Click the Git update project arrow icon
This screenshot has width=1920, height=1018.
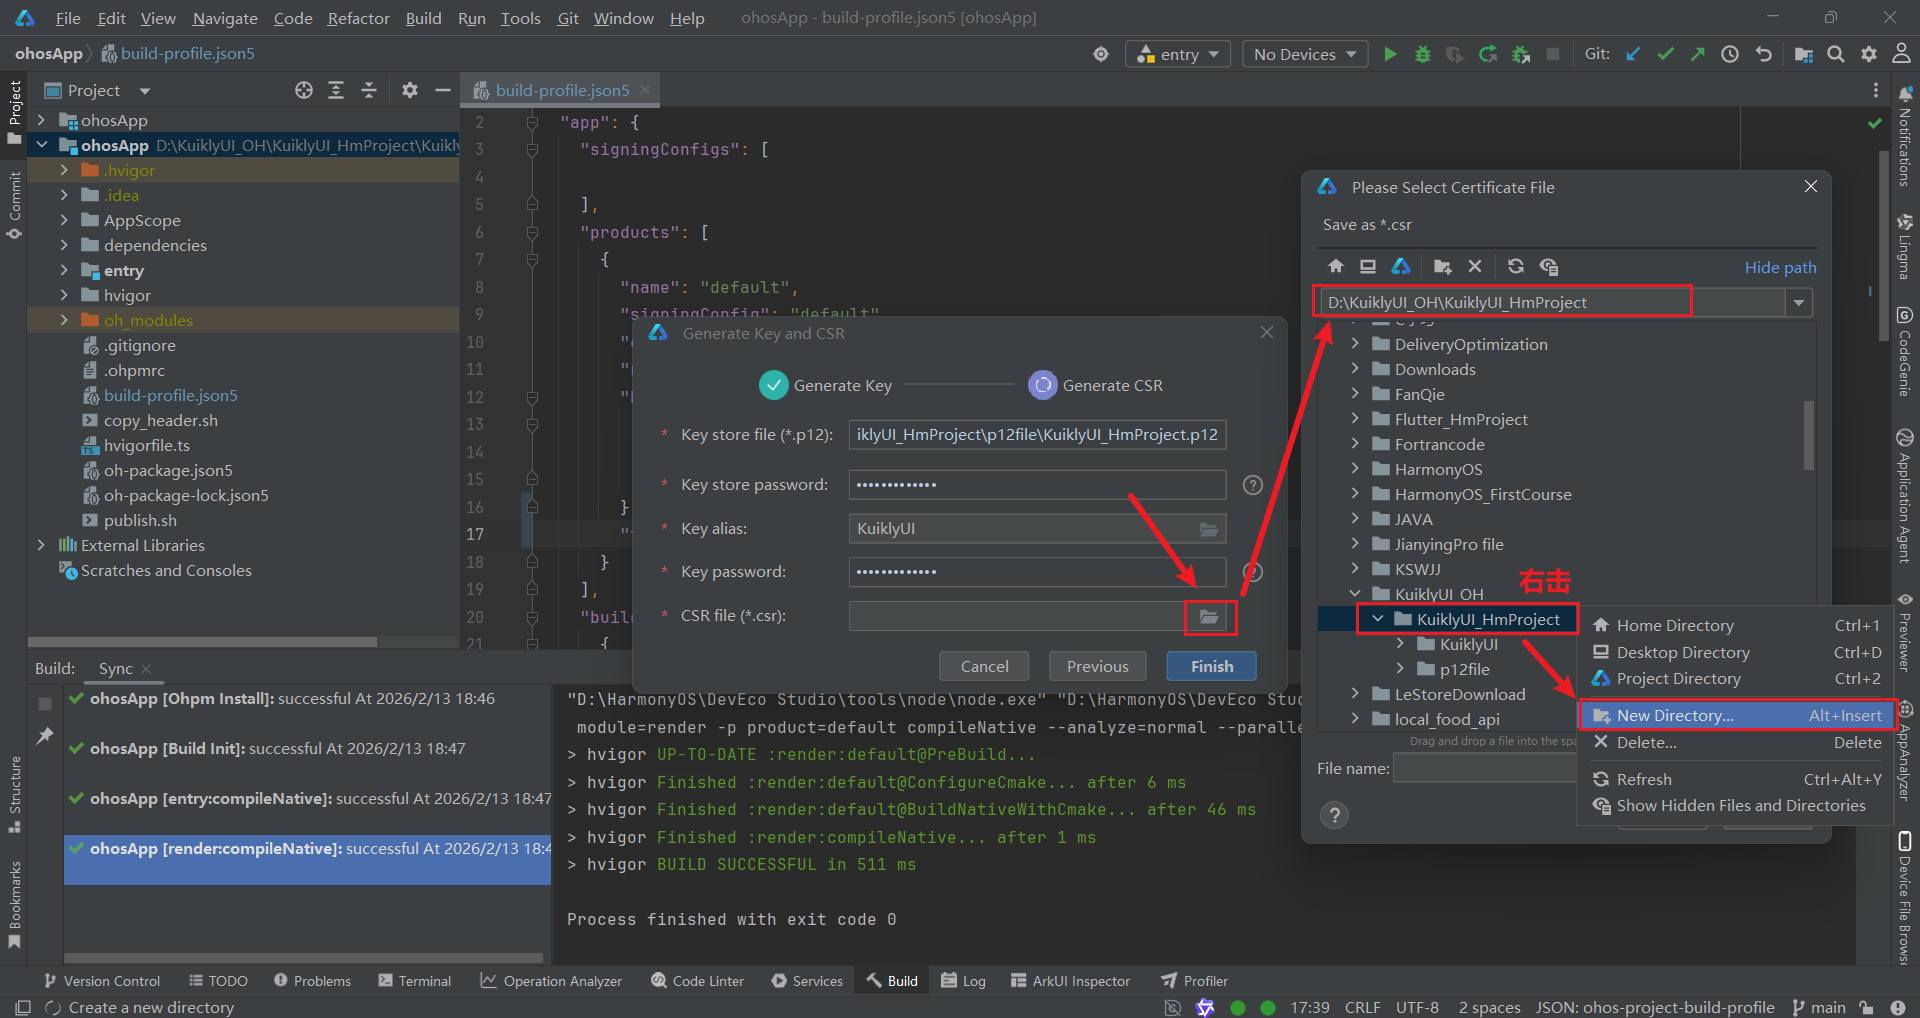point(1633,54)
